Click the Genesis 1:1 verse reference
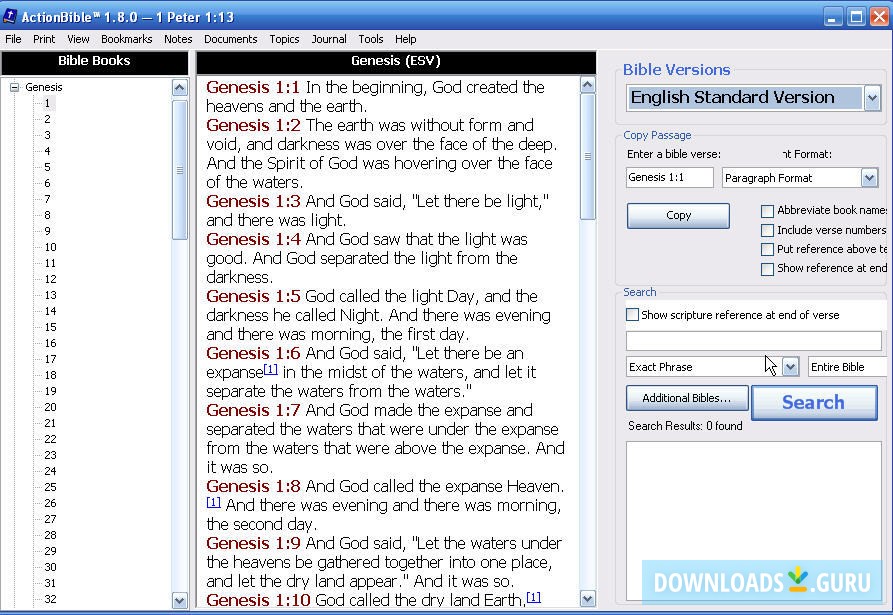This screenshot has width=893, height=615. point(253,87)
